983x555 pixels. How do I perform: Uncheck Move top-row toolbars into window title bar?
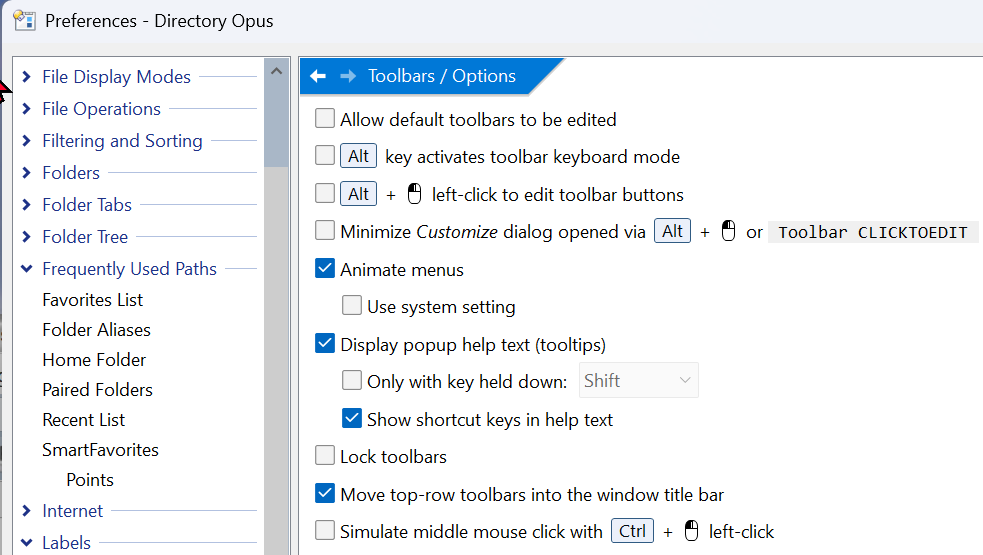point(325,494)
